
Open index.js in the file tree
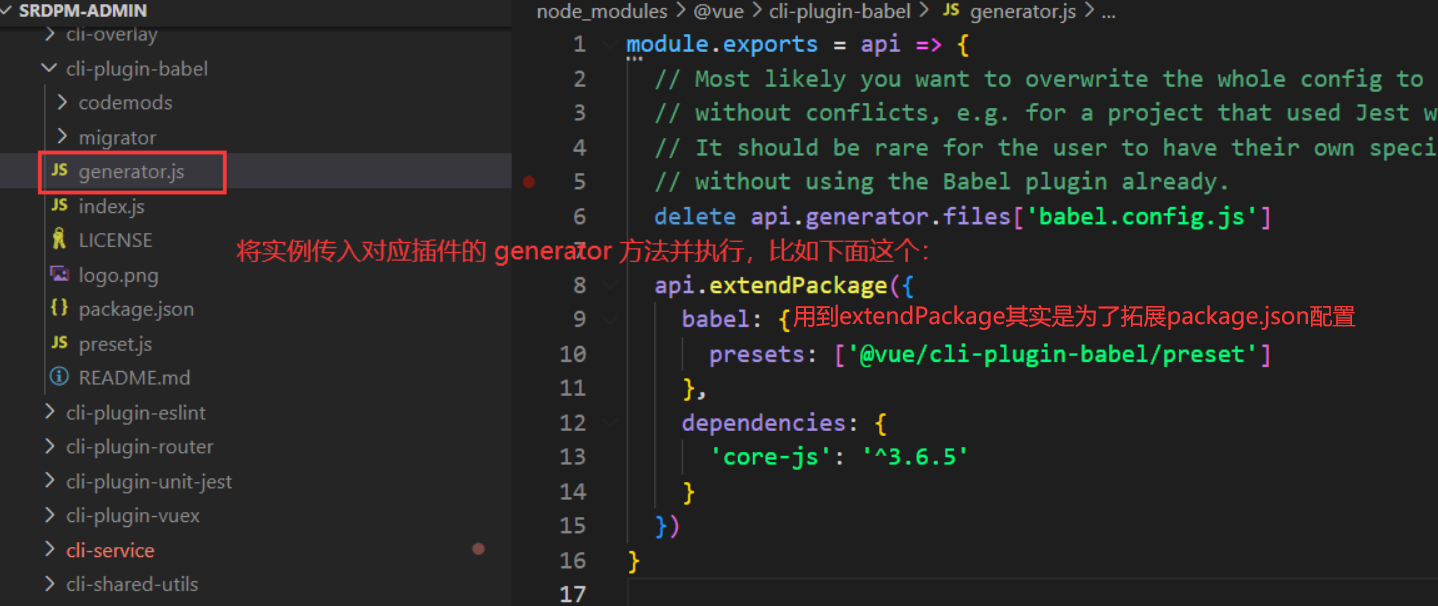pos(111,206)
